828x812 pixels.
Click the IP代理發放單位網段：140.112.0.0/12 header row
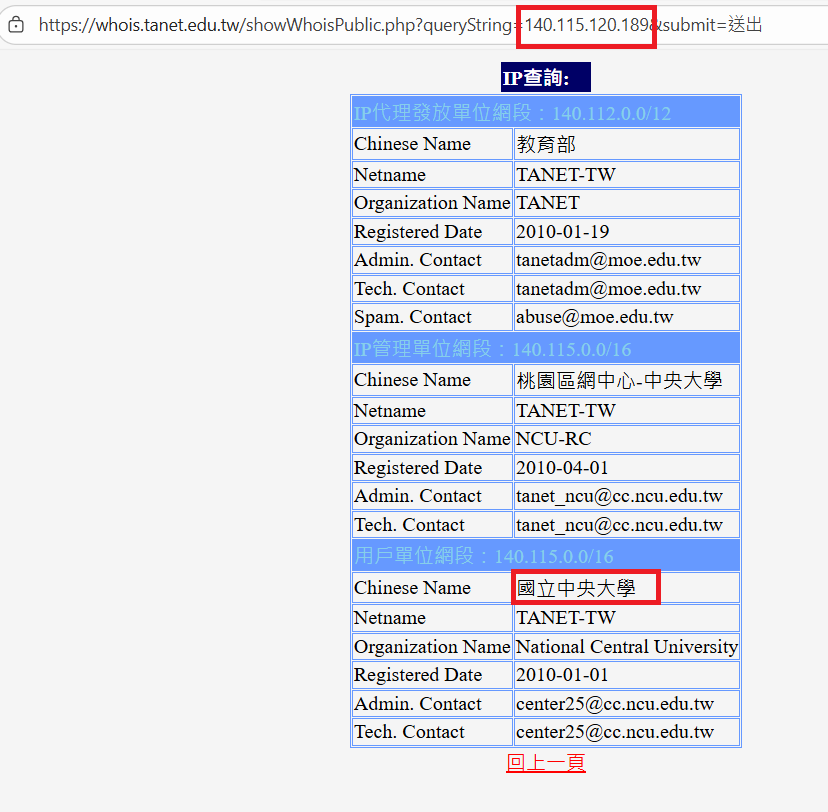tap(545, 112)
